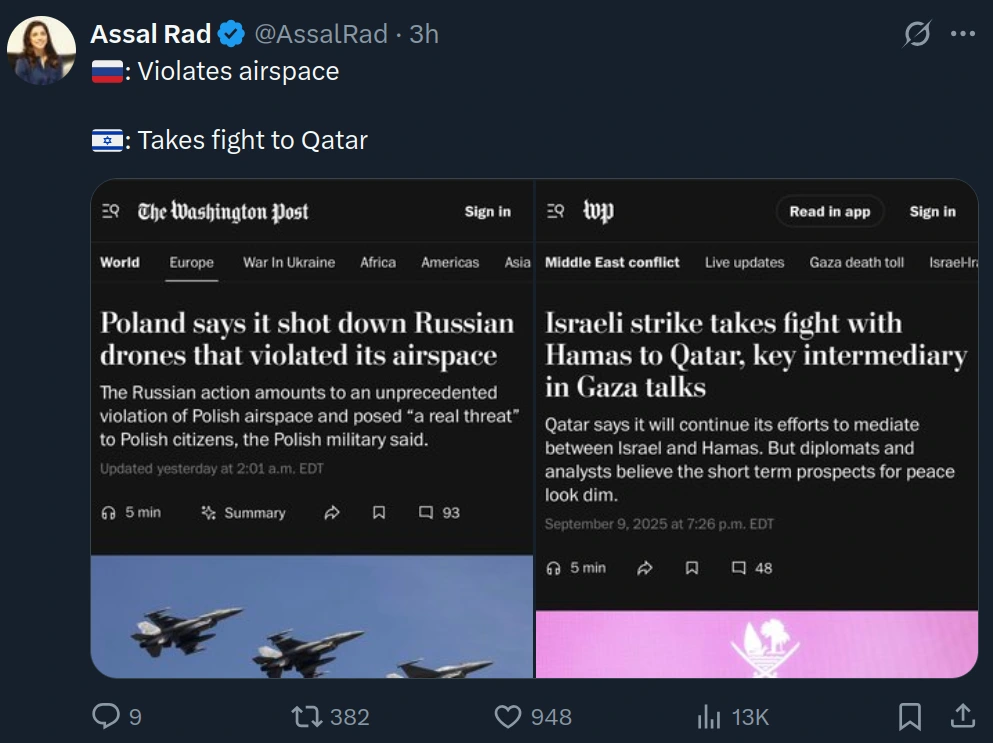
Task: Open the Israeli strike Qatar article image
Action: click(756, 428)
